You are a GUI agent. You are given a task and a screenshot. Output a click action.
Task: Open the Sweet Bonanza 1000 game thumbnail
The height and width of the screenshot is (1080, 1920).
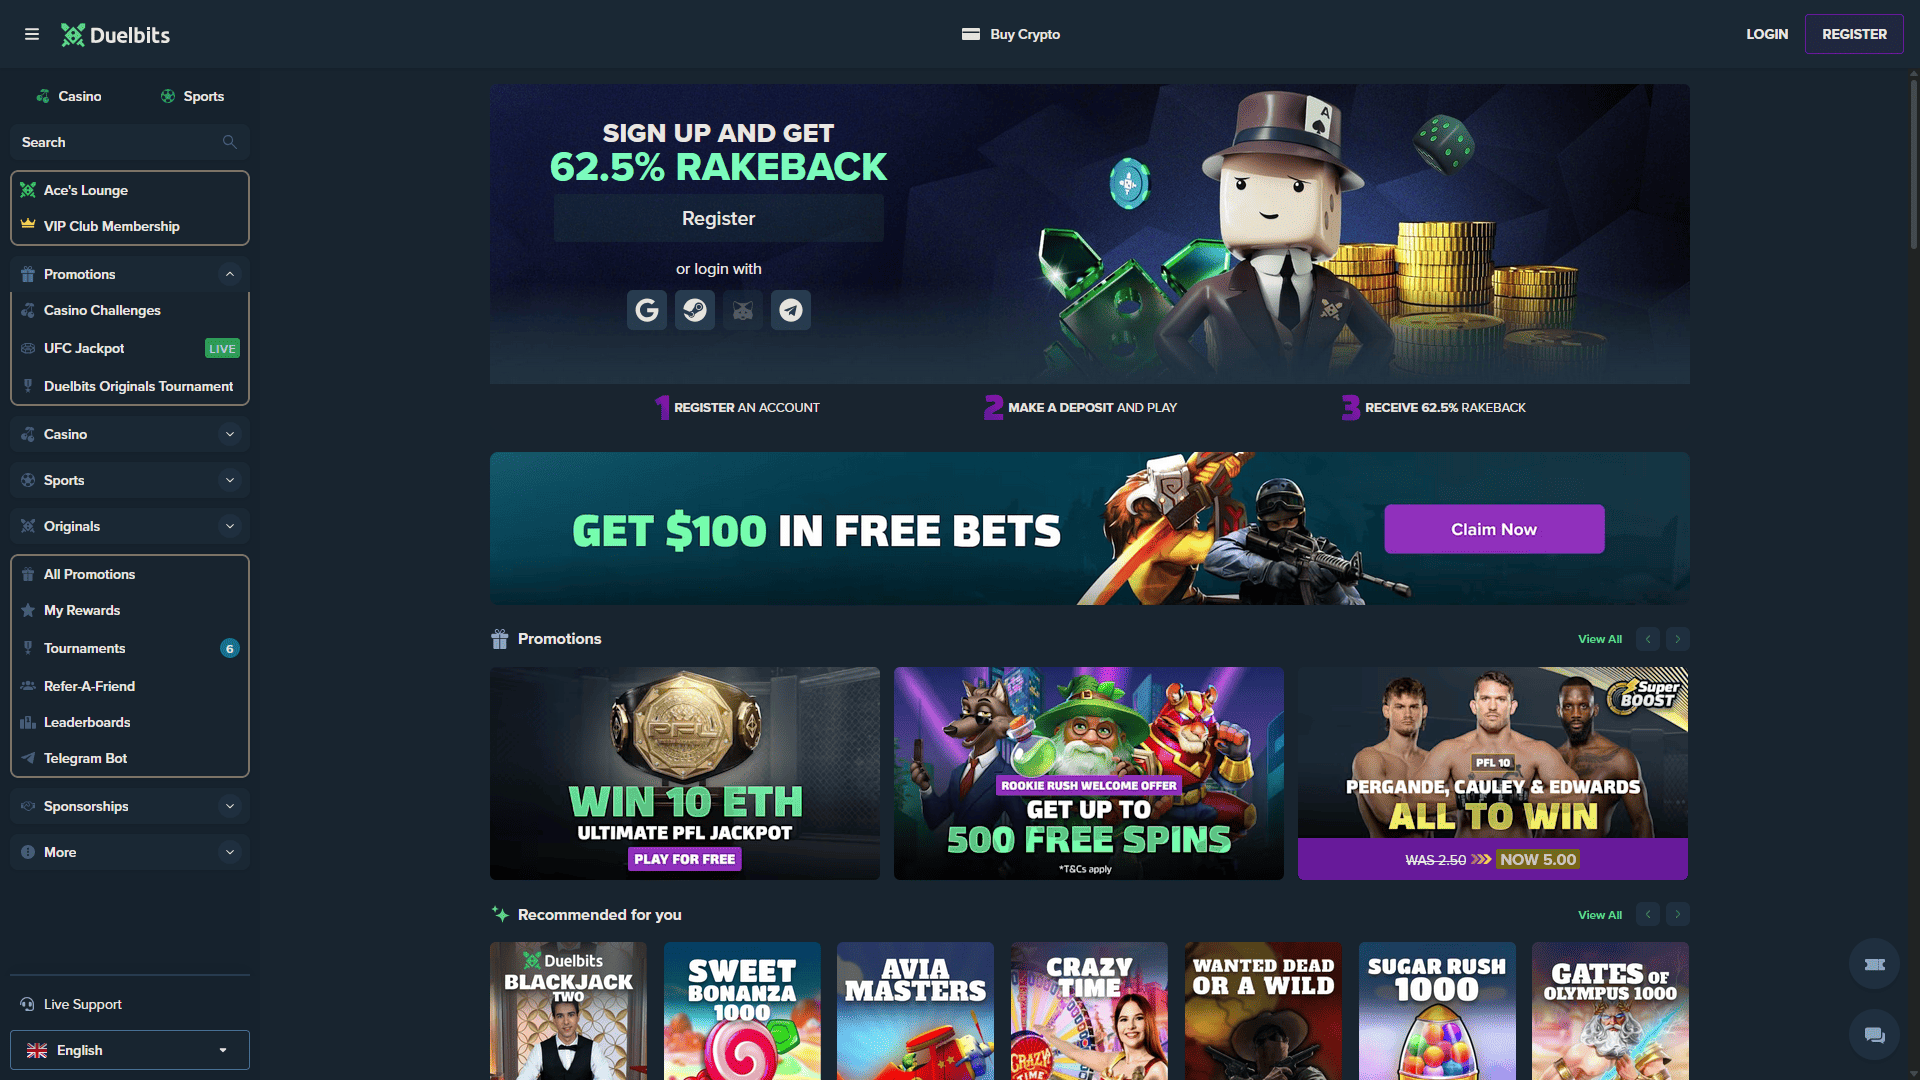(x=742, y=1011)
